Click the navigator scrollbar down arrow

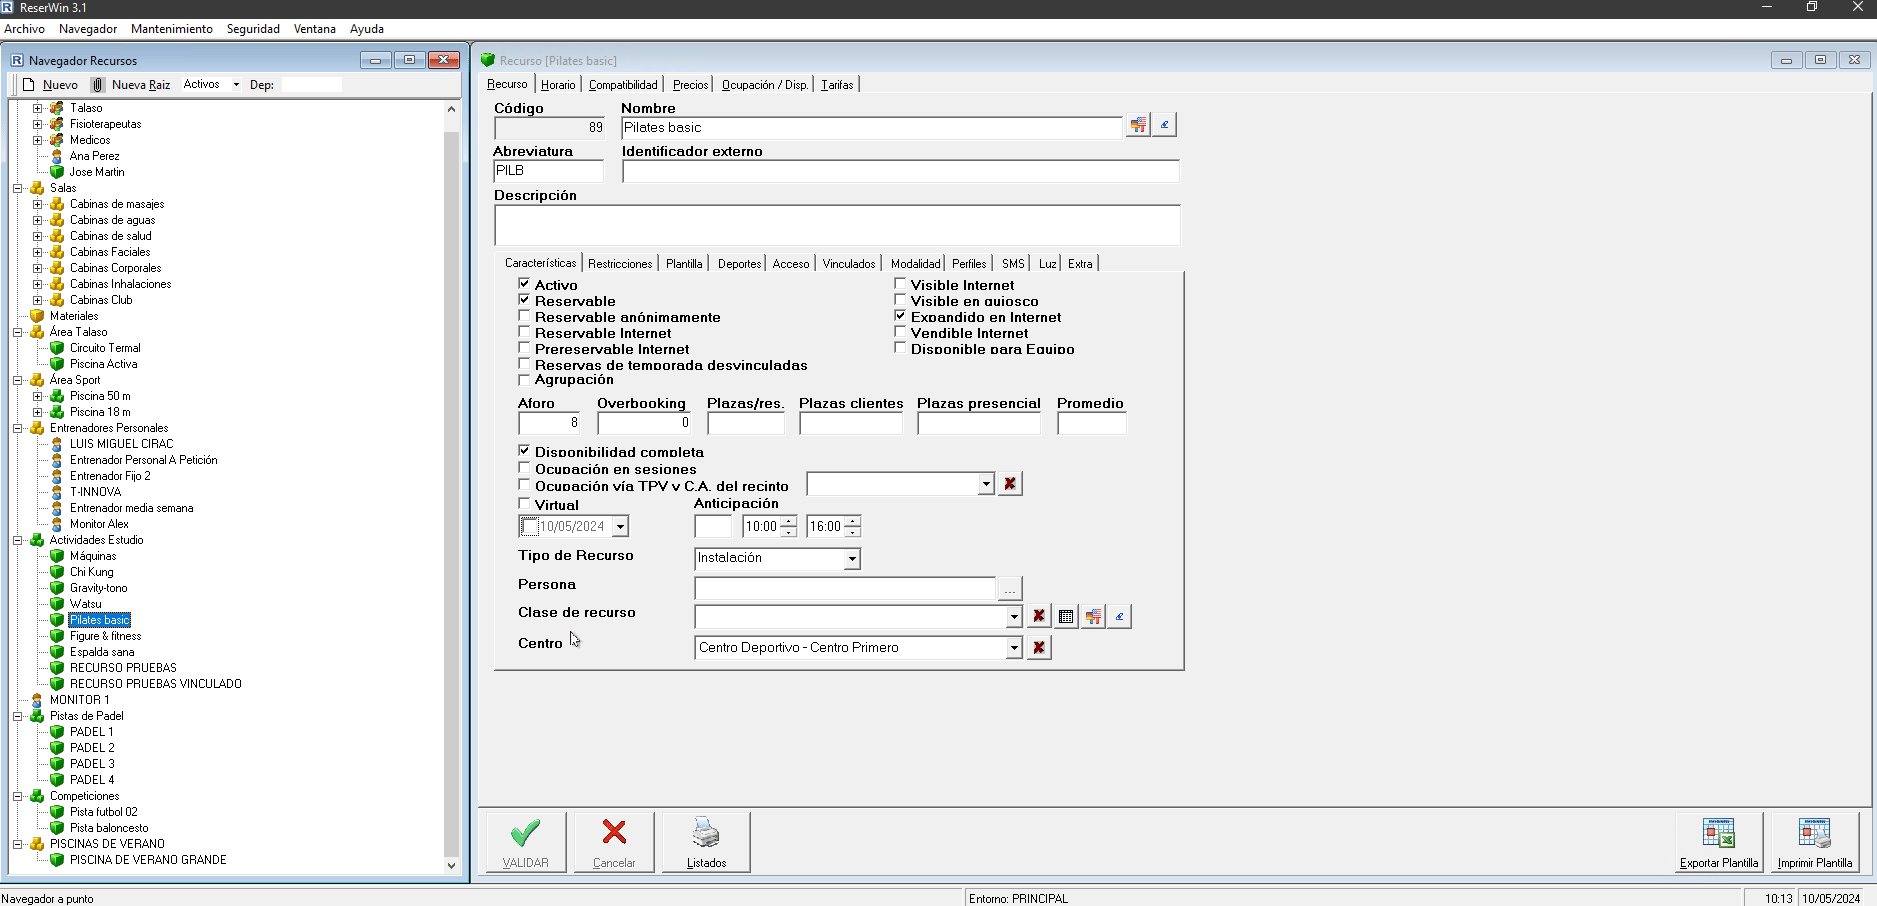[451, 866]
